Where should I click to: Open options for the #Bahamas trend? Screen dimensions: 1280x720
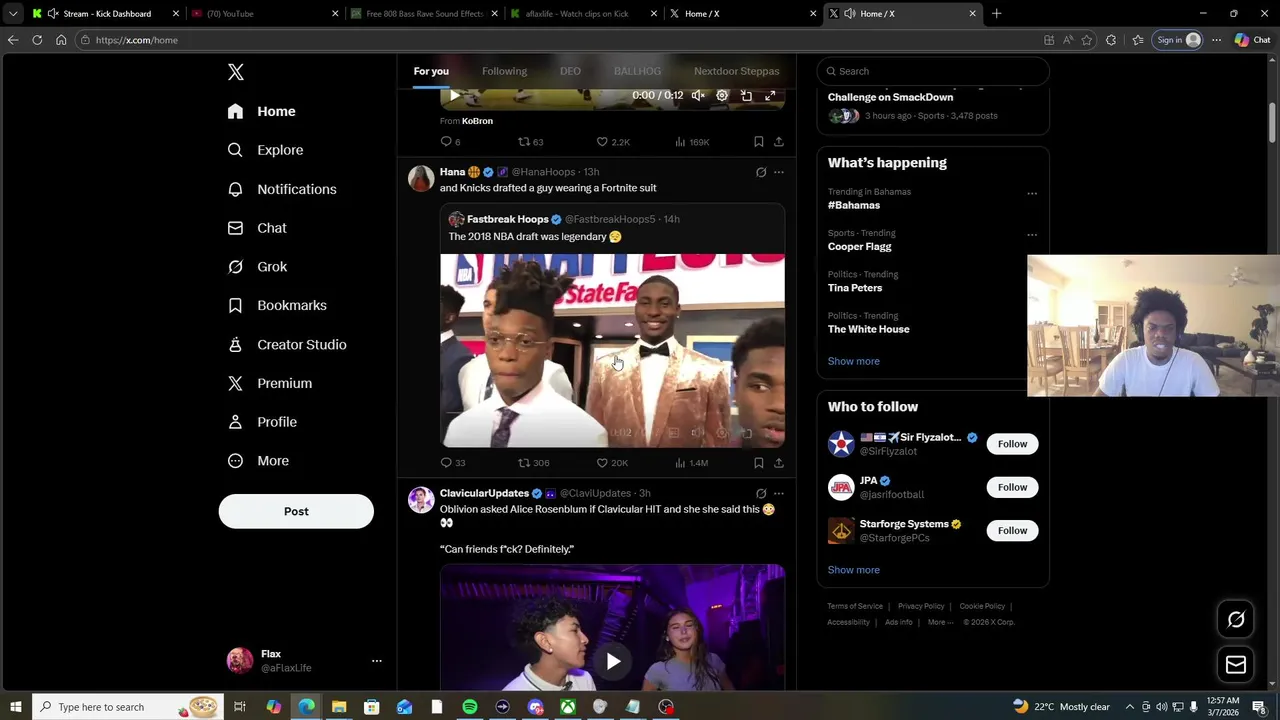(x=1032, y=194)
